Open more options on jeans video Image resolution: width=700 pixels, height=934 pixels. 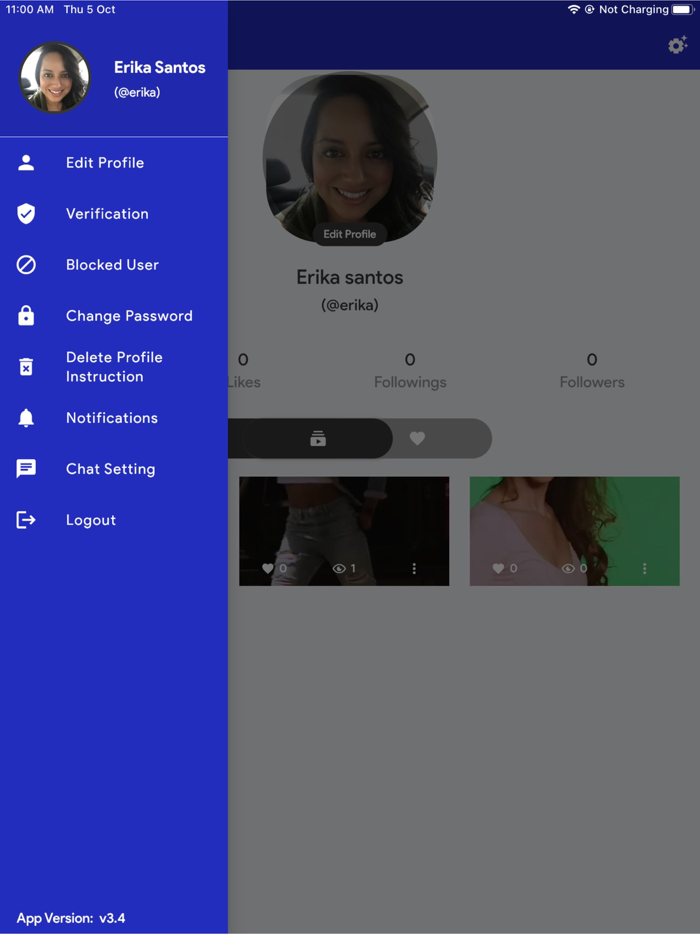pos(414,568)
